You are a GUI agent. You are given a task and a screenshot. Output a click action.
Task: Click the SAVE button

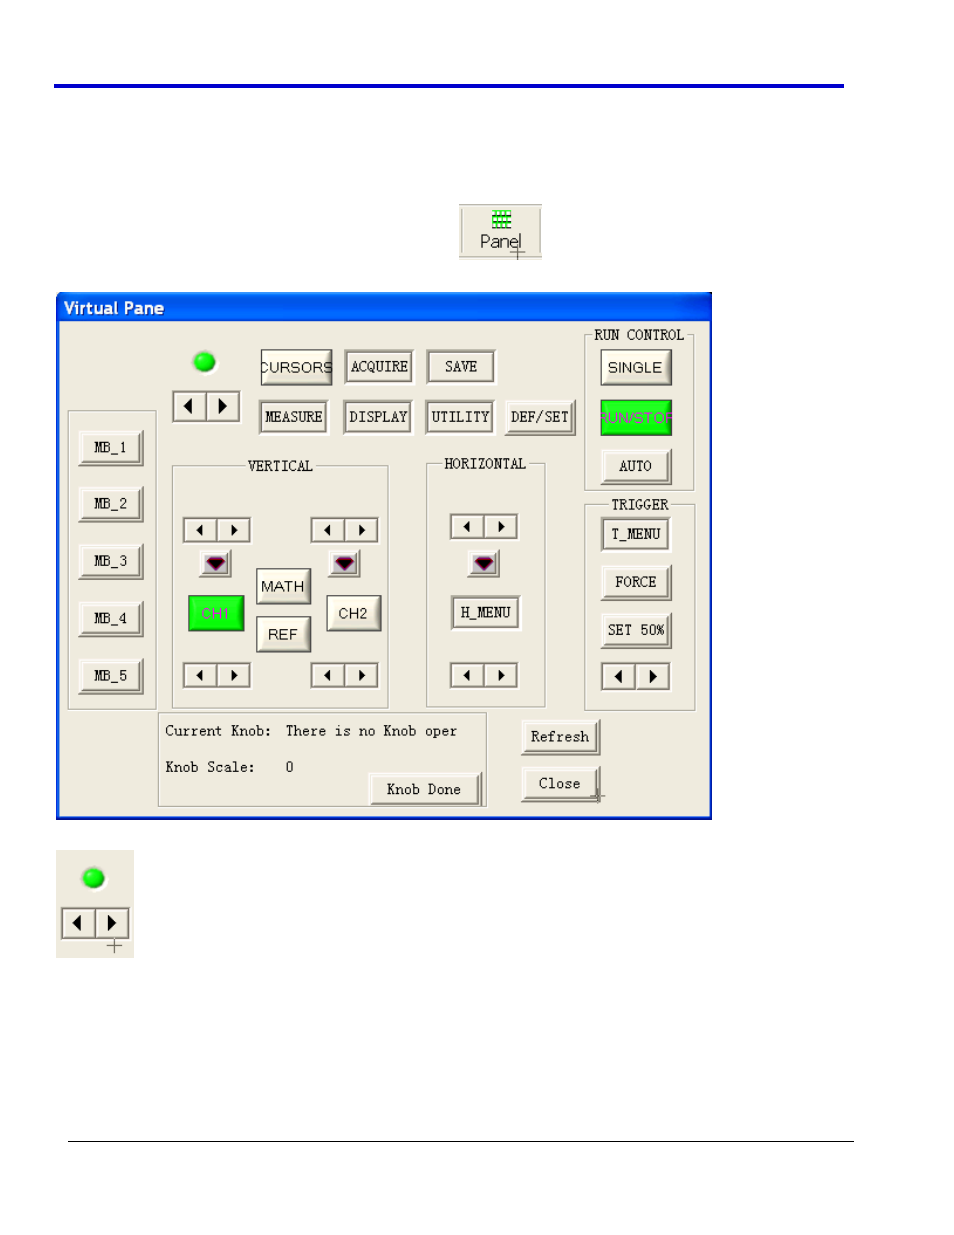tap(461, 367)
